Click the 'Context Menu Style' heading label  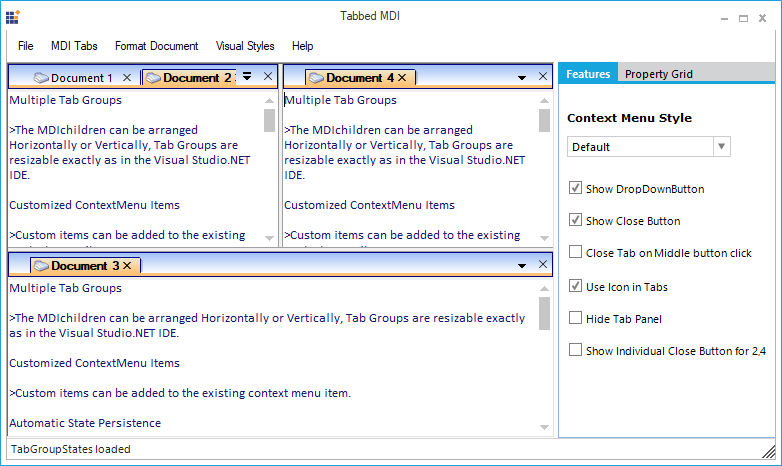tap(629, 118)
